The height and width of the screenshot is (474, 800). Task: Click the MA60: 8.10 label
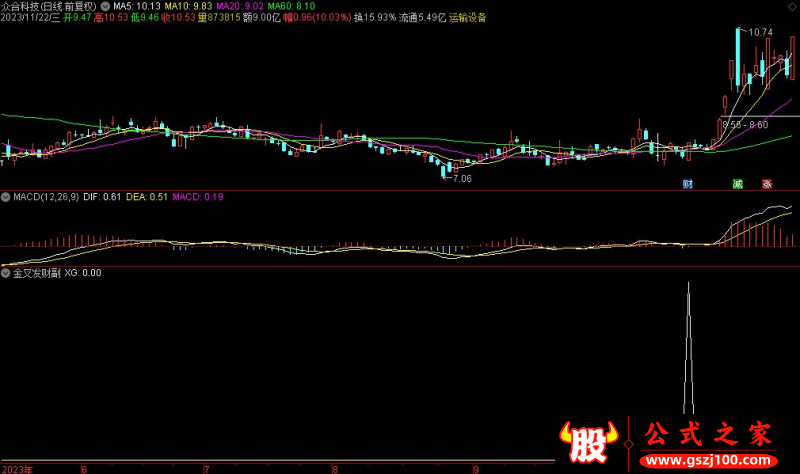click(x=291, y=6)
